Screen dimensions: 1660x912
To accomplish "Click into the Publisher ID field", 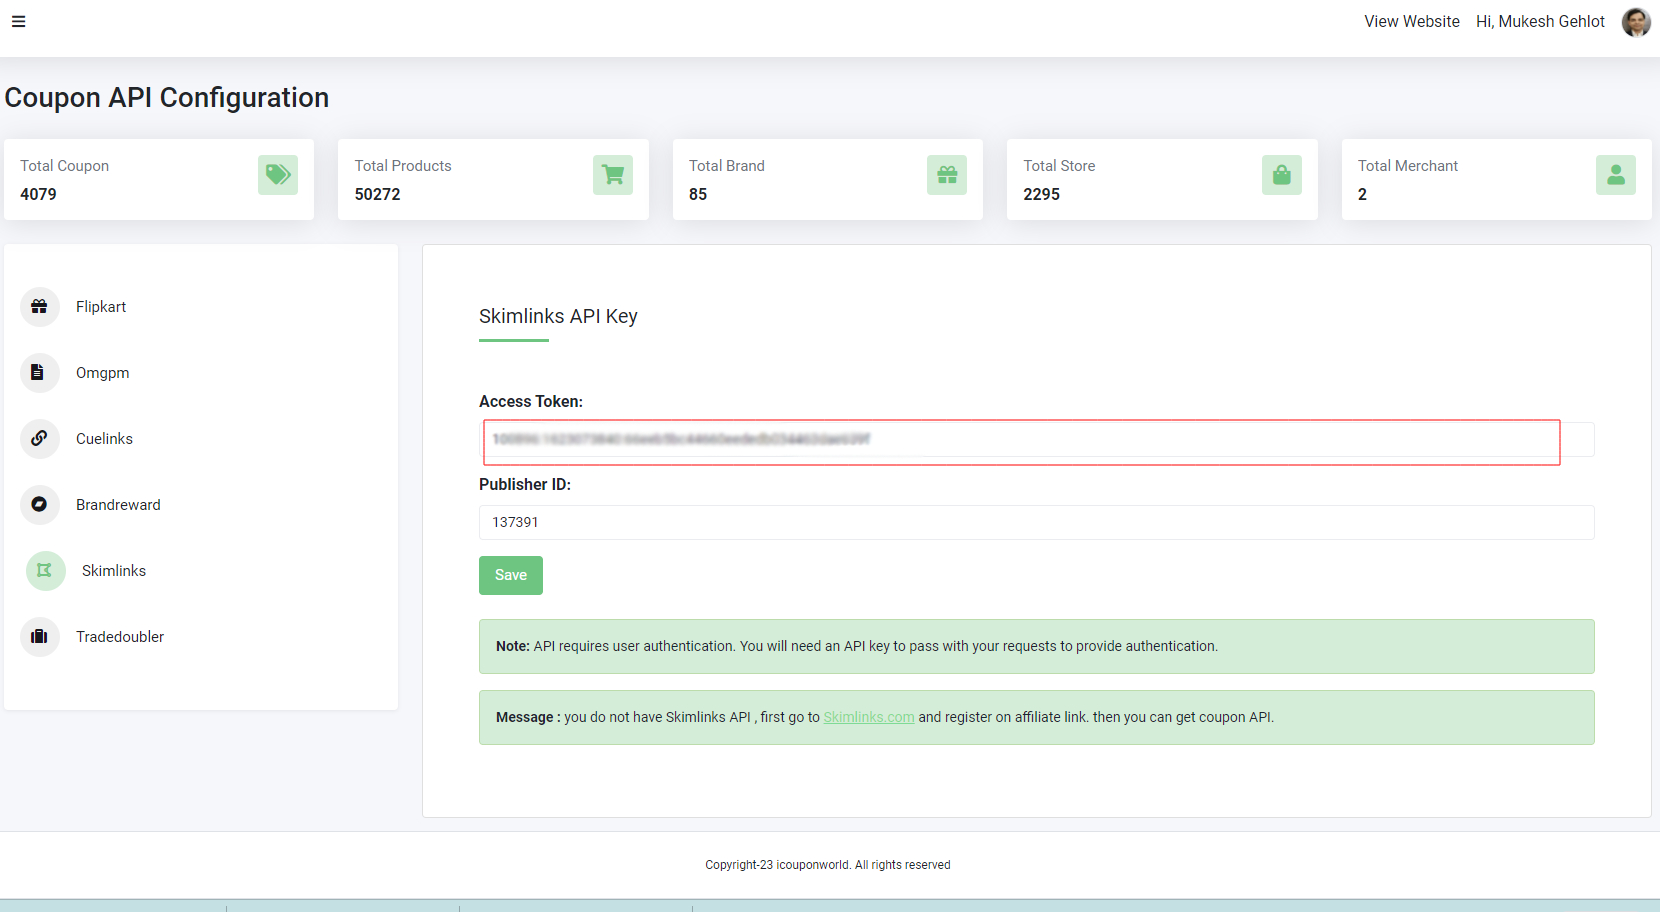I will tap(1036, 522).
